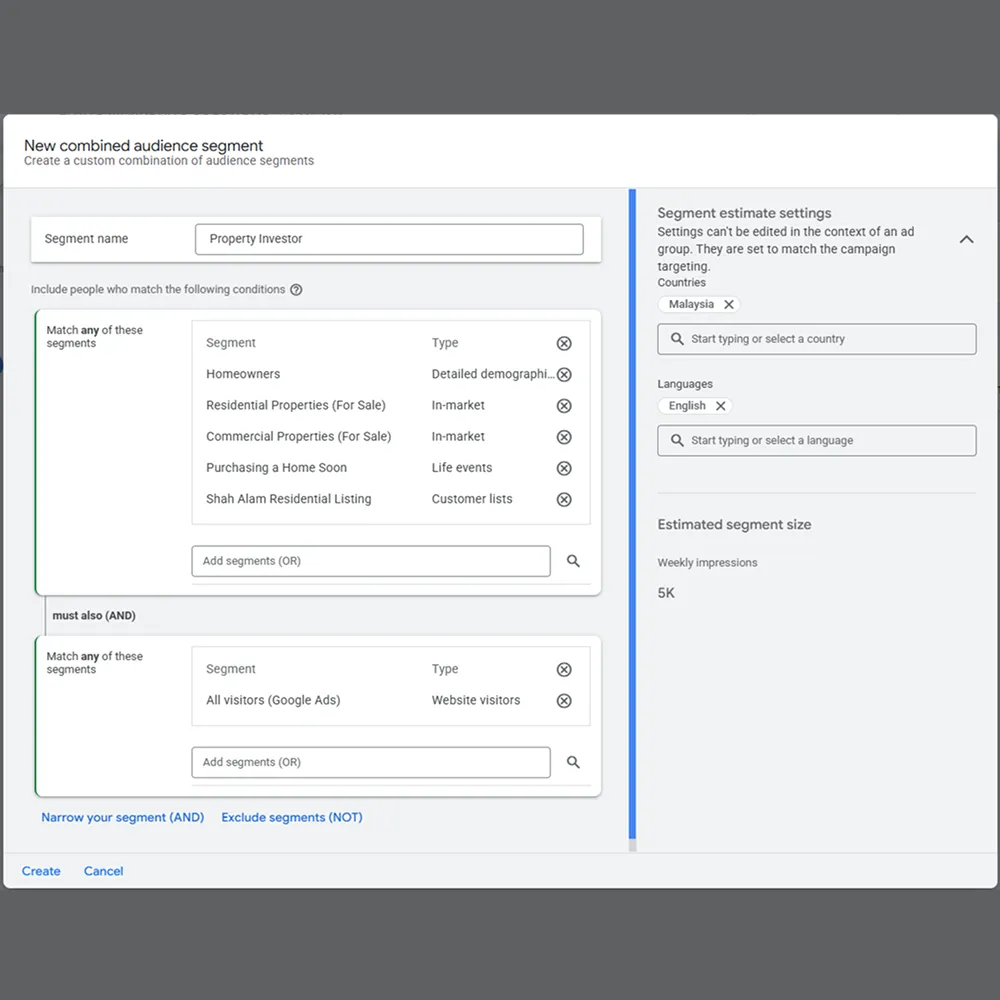Focus second Add segments (OR) field

(x=371, y=762)
